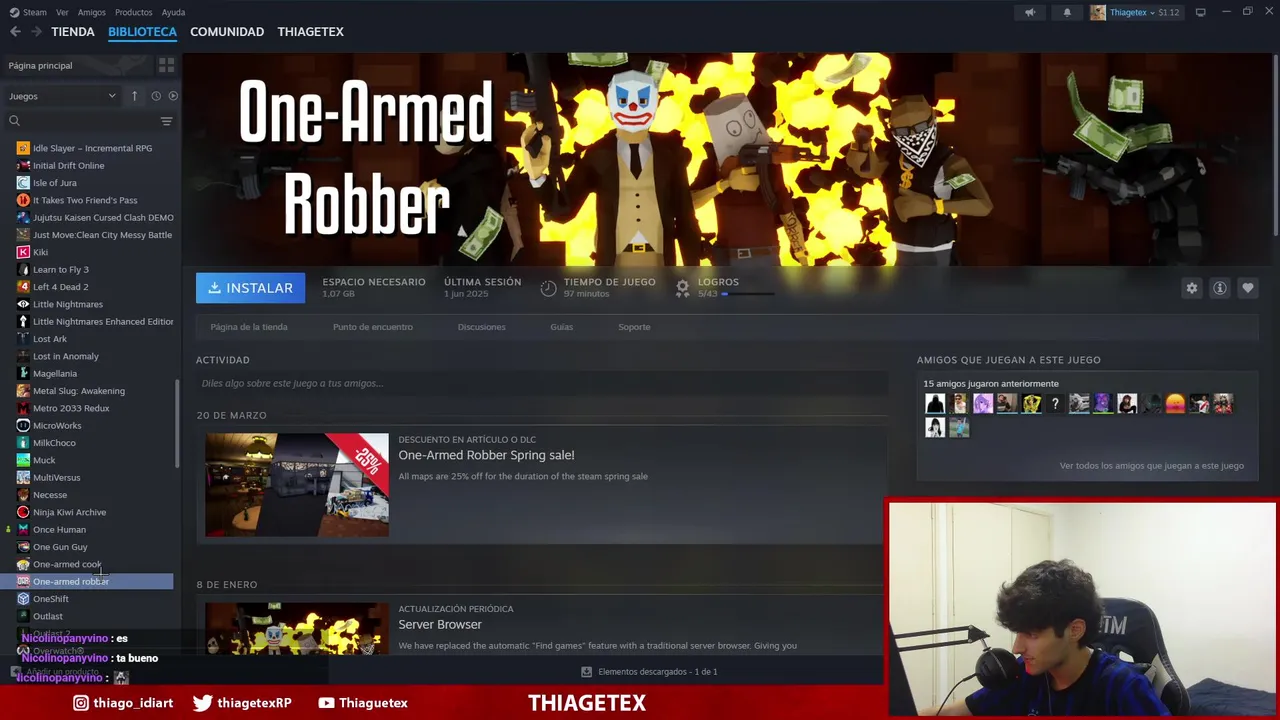Add One-Armed Robber to favorites heart
This screenshot has width=1280, height=720.
1248,288
